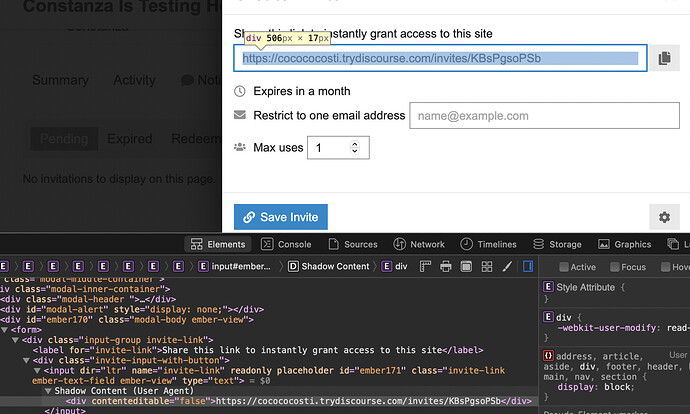Click inside the Max uses number field
Image resolution: width=690 pixels, height=414 pixels.
tap(338, 148)
